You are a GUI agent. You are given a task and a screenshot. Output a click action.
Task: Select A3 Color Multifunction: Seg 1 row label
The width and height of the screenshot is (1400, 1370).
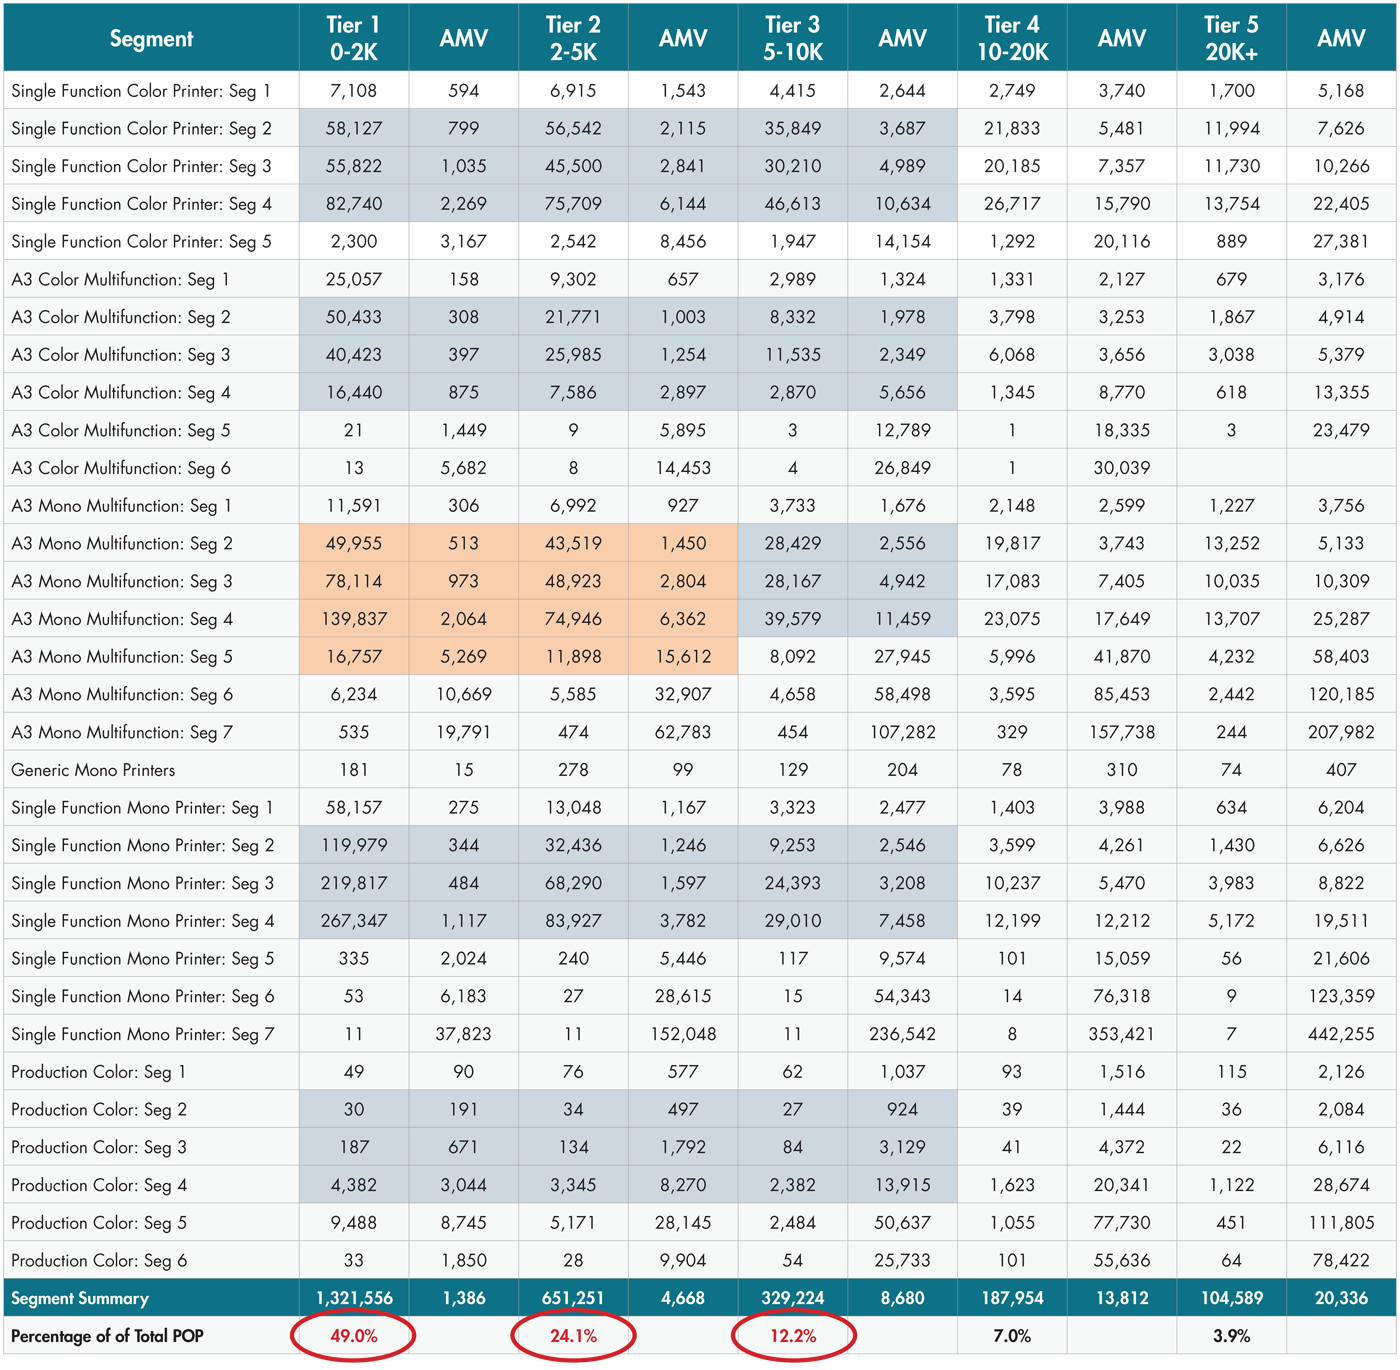point(121,280)
